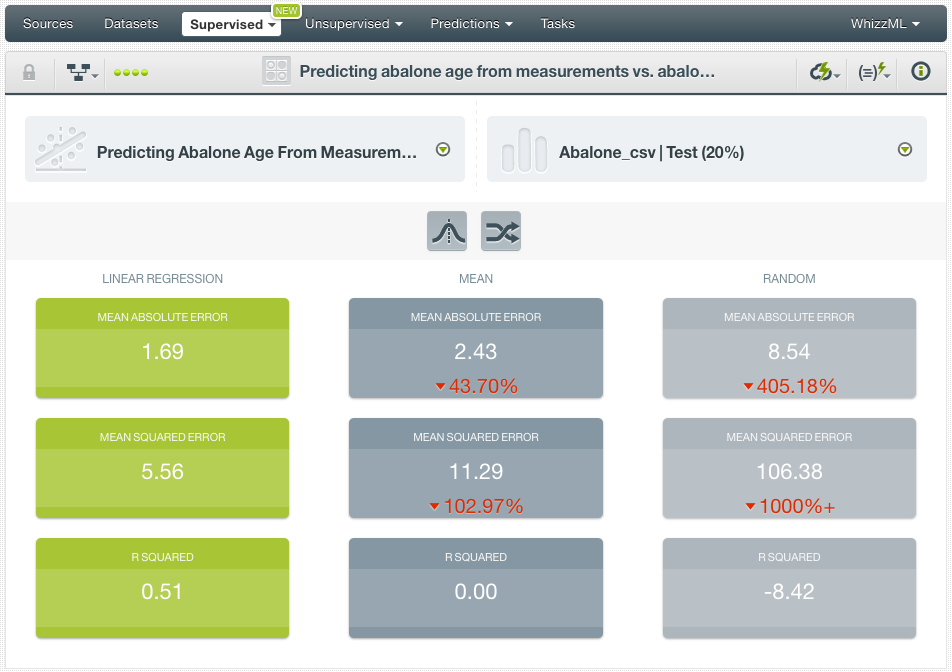Click the linear regression model thumbnail icon

click(59, 149)
